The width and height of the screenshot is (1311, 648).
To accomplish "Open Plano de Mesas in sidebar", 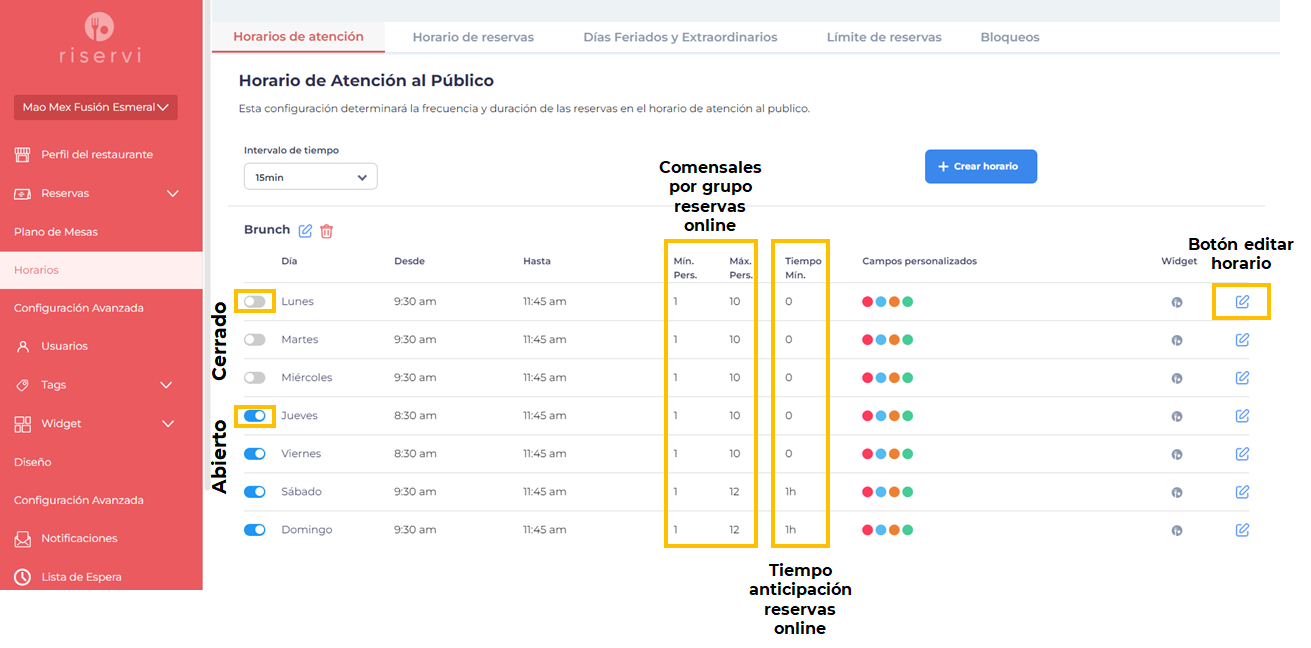I will tap(56, 232).
